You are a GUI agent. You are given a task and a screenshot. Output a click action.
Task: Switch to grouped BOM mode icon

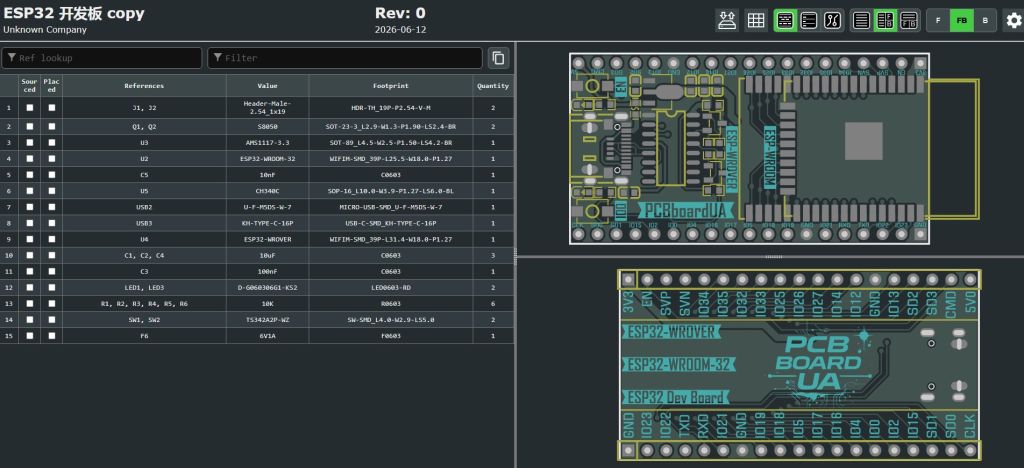tap(785, 20)
